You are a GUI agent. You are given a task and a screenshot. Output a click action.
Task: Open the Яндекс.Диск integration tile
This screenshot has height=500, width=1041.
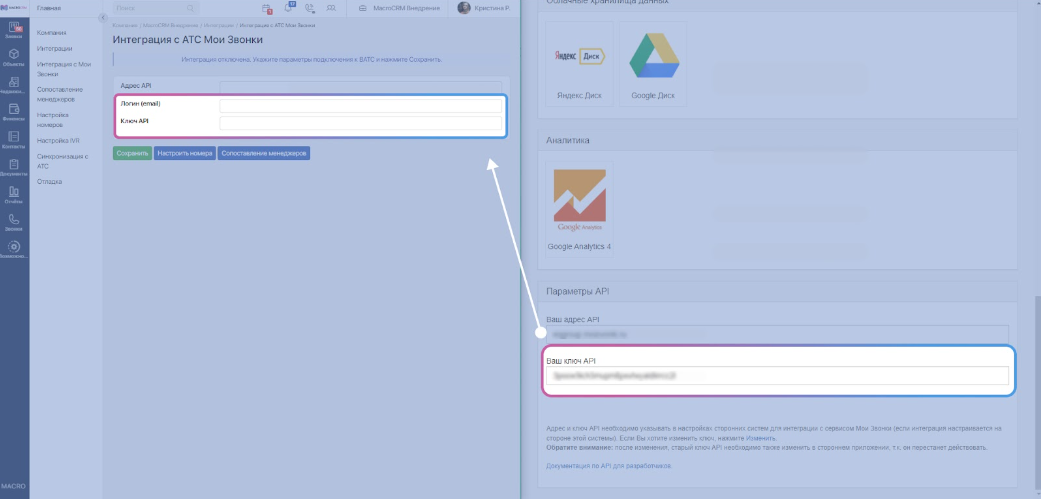pos(580,66)
